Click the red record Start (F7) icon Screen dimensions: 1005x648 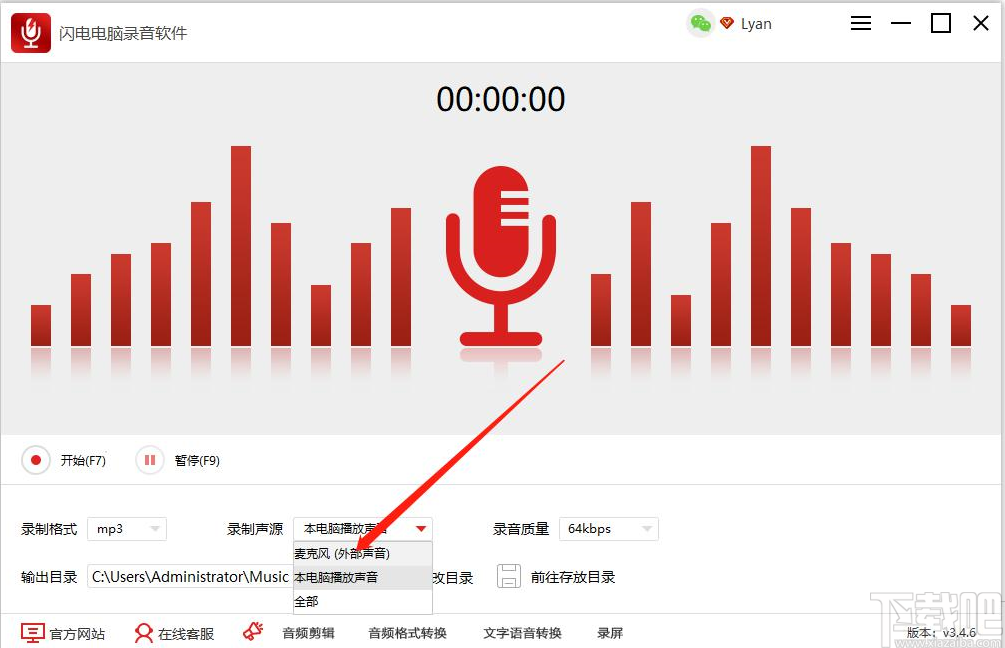[x=36, y=460]
